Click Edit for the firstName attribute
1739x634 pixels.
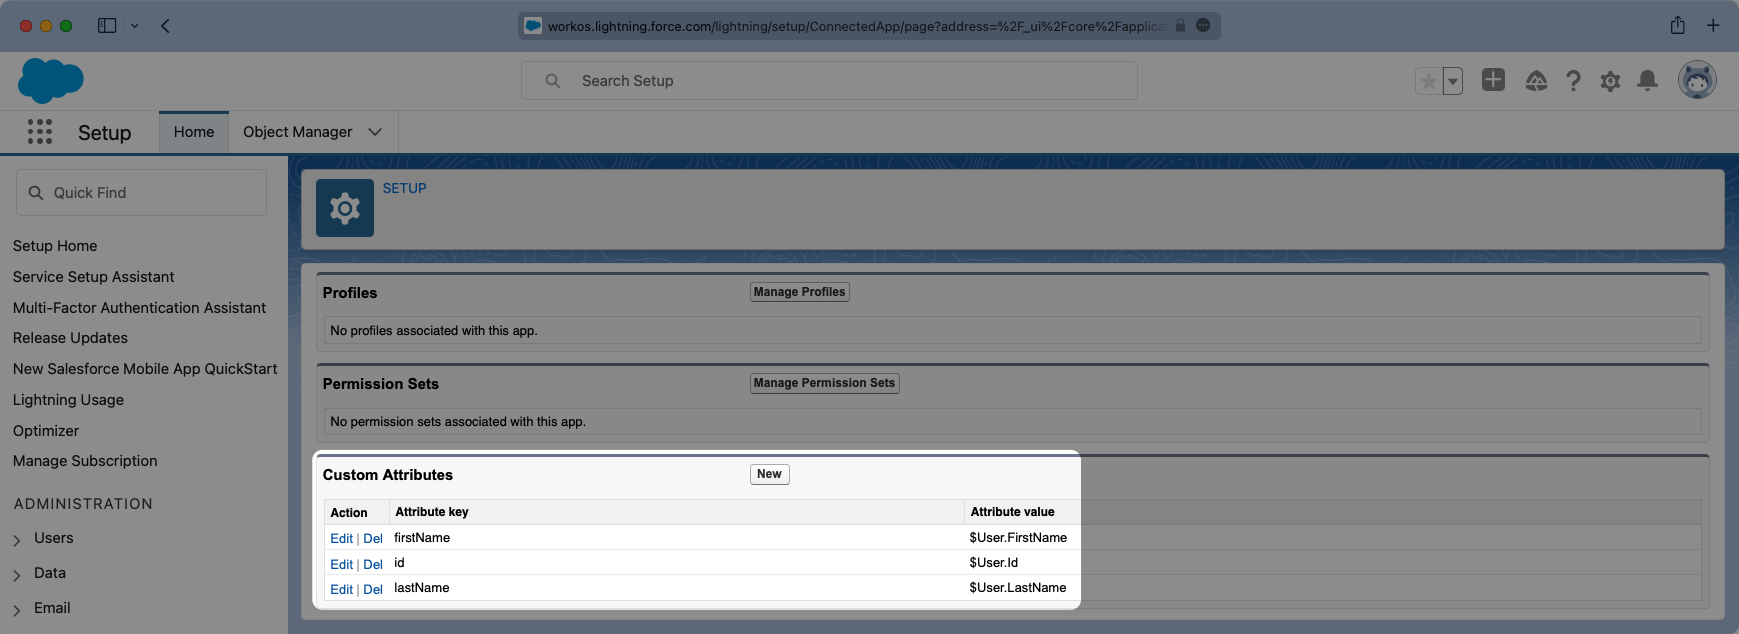click(341, 538)
